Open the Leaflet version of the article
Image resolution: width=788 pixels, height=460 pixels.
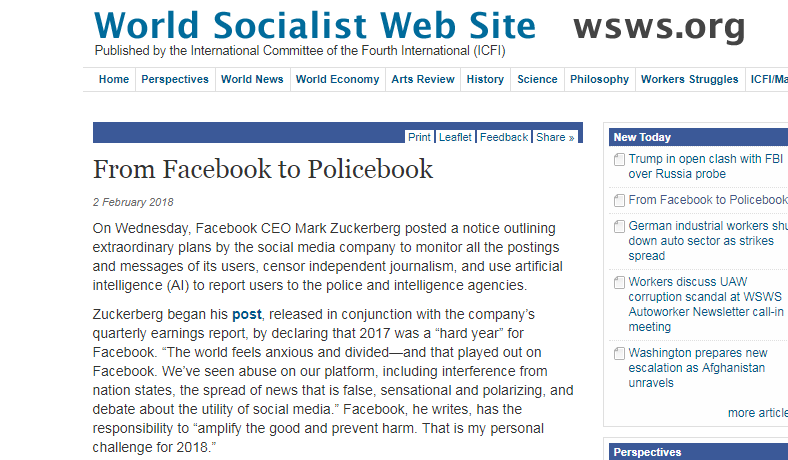click(455, 137)
